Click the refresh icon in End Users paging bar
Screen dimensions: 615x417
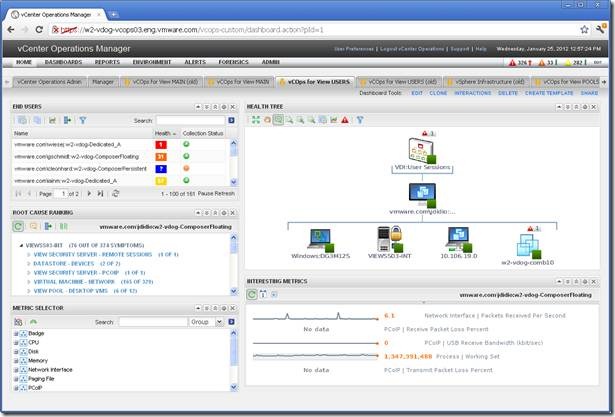click(115, 193)
